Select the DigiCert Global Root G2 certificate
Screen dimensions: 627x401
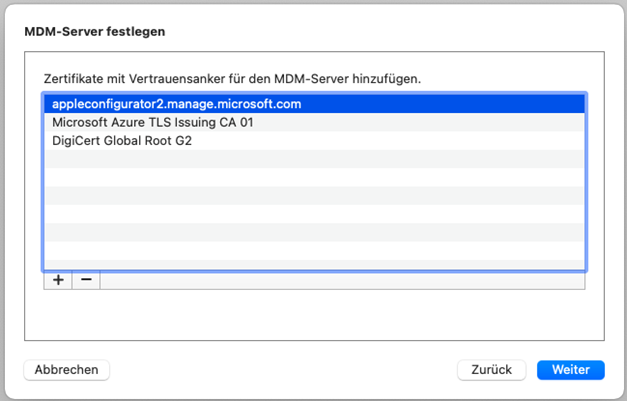[122, 141]
